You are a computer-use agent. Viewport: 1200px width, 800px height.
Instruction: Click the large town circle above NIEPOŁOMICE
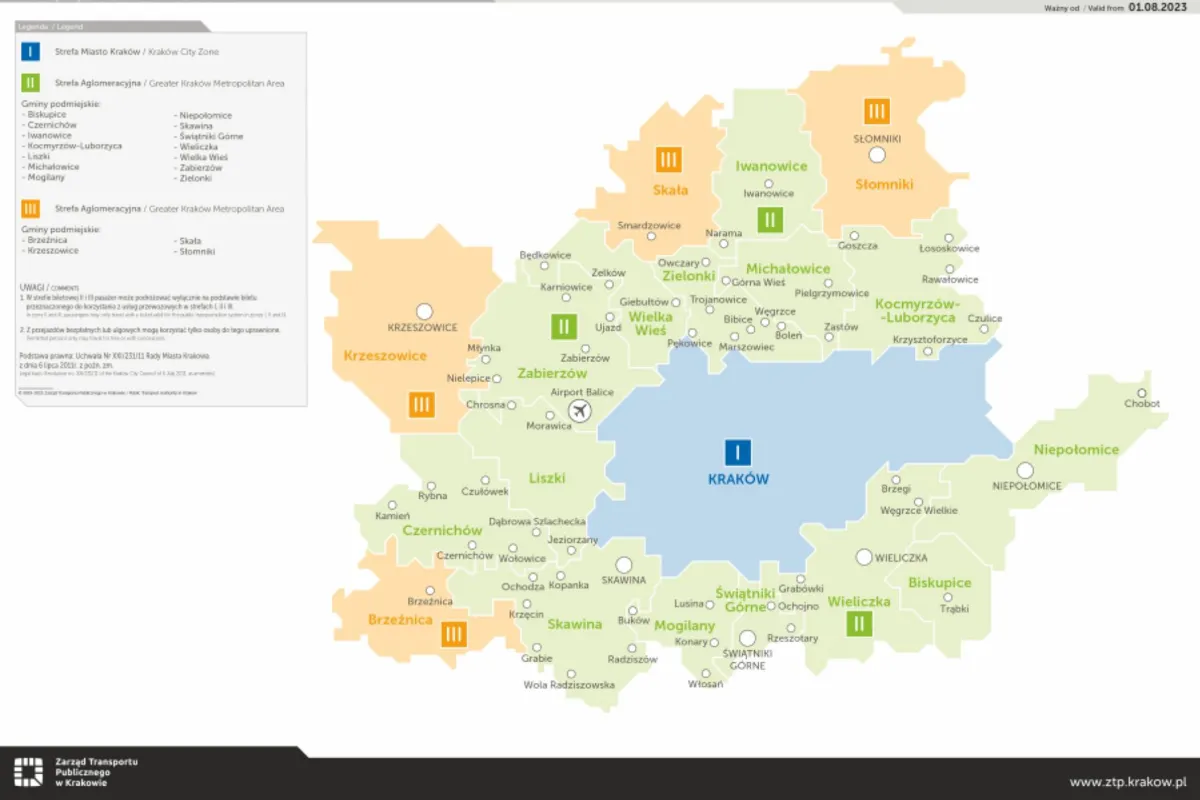pos(1025,470)
